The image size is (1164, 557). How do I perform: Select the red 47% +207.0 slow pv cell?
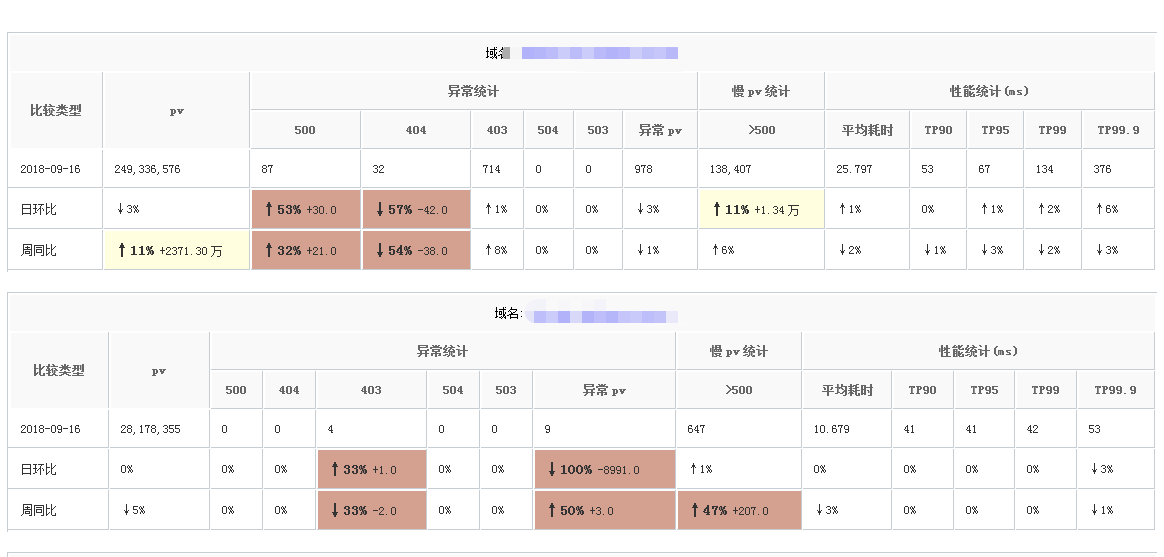[739, 510]
